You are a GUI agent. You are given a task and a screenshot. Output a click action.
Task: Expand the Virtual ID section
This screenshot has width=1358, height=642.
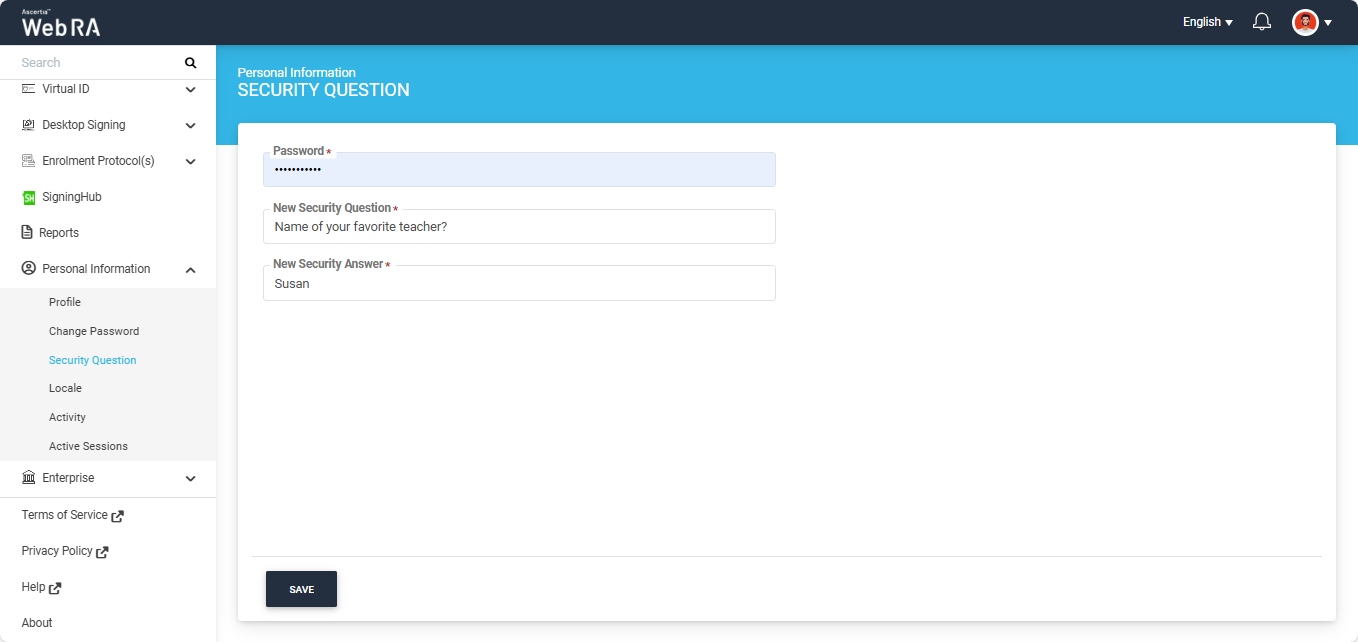pyautogui.click(x=190, y=89)
